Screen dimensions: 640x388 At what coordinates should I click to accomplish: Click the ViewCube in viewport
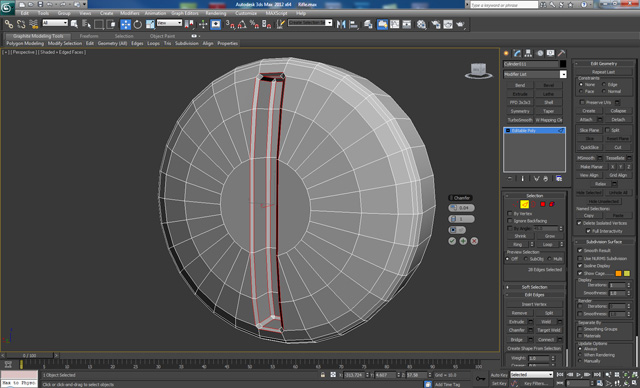478,70
